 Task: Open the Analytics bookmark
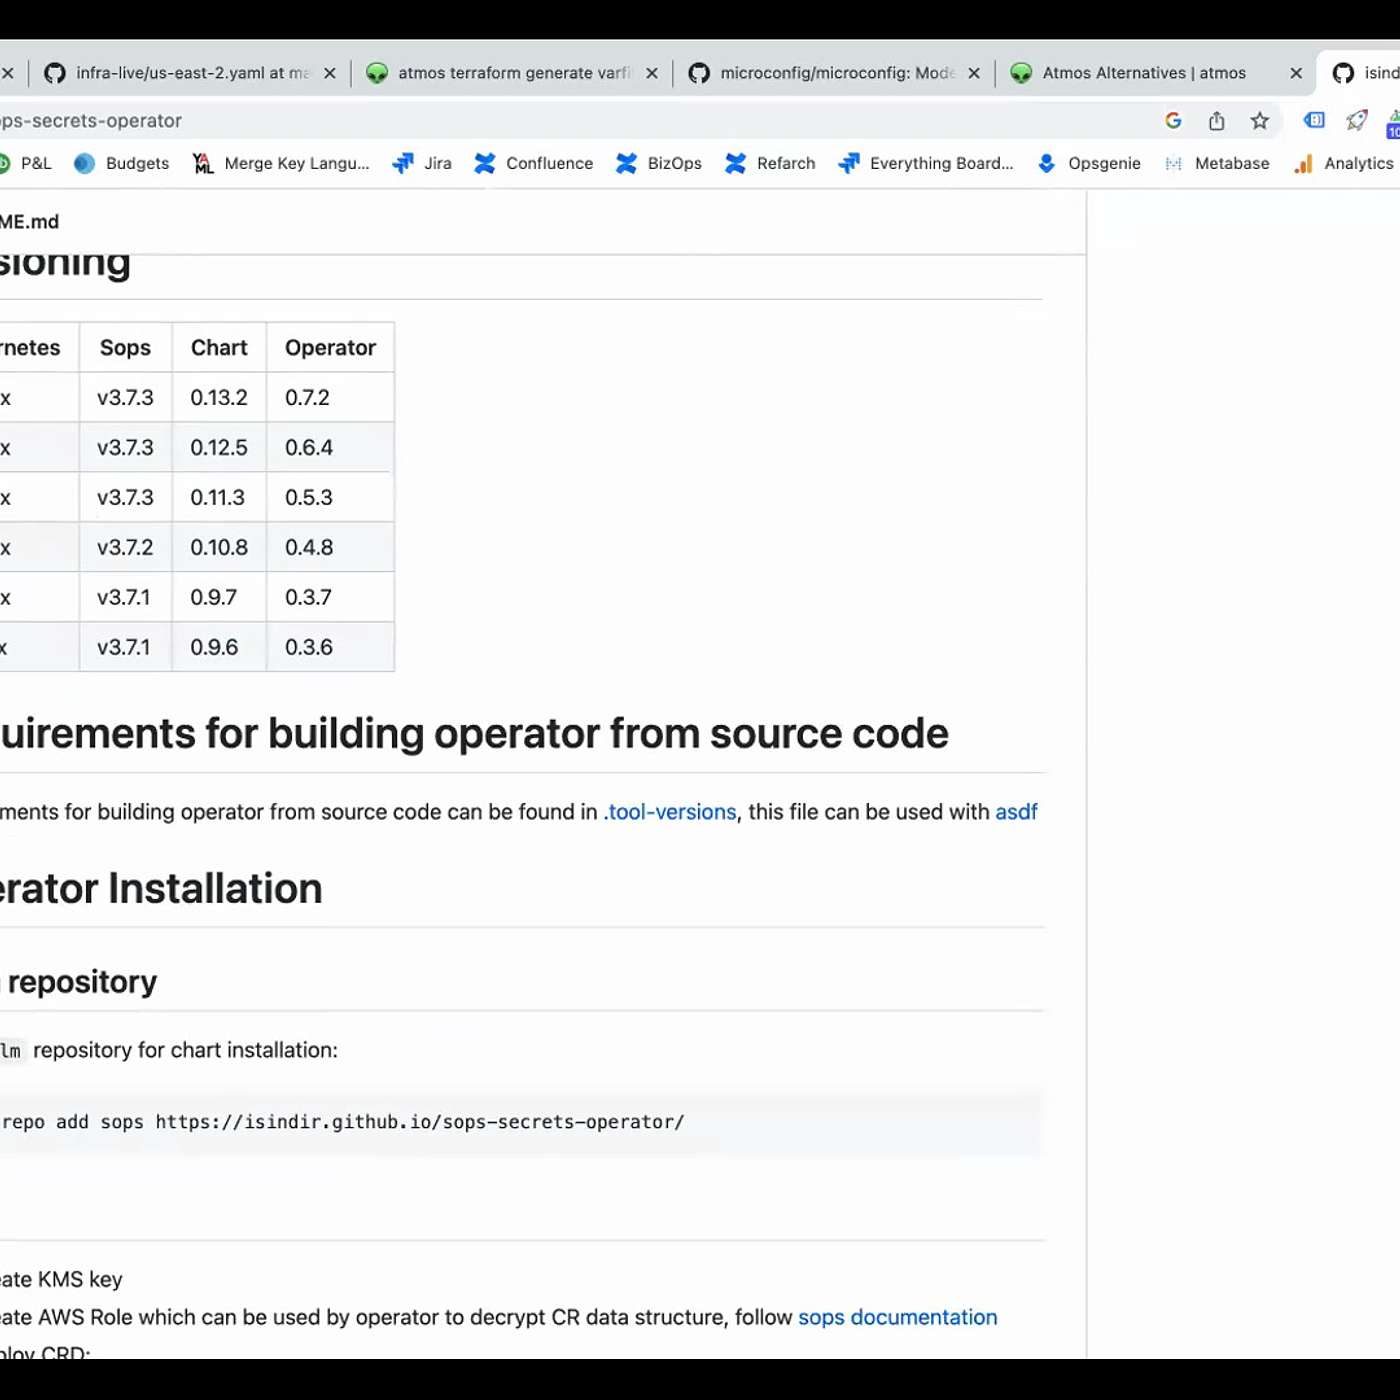[x=1343, y=163]
